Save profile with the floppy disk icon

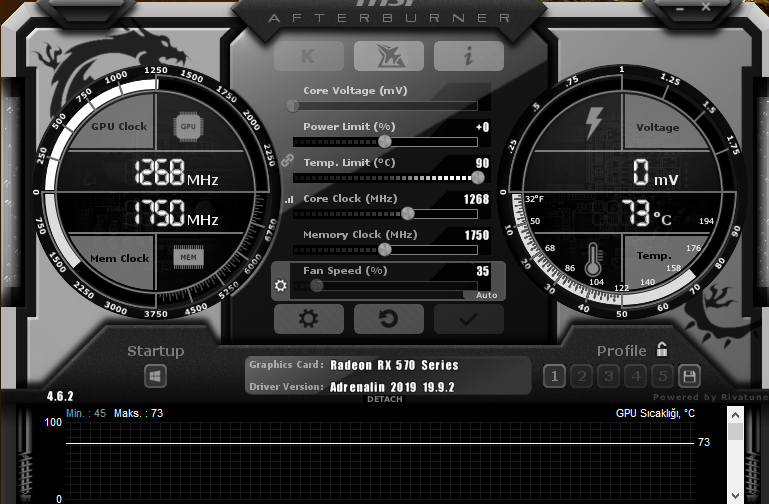pyautogui.click(x=689, y=377)
